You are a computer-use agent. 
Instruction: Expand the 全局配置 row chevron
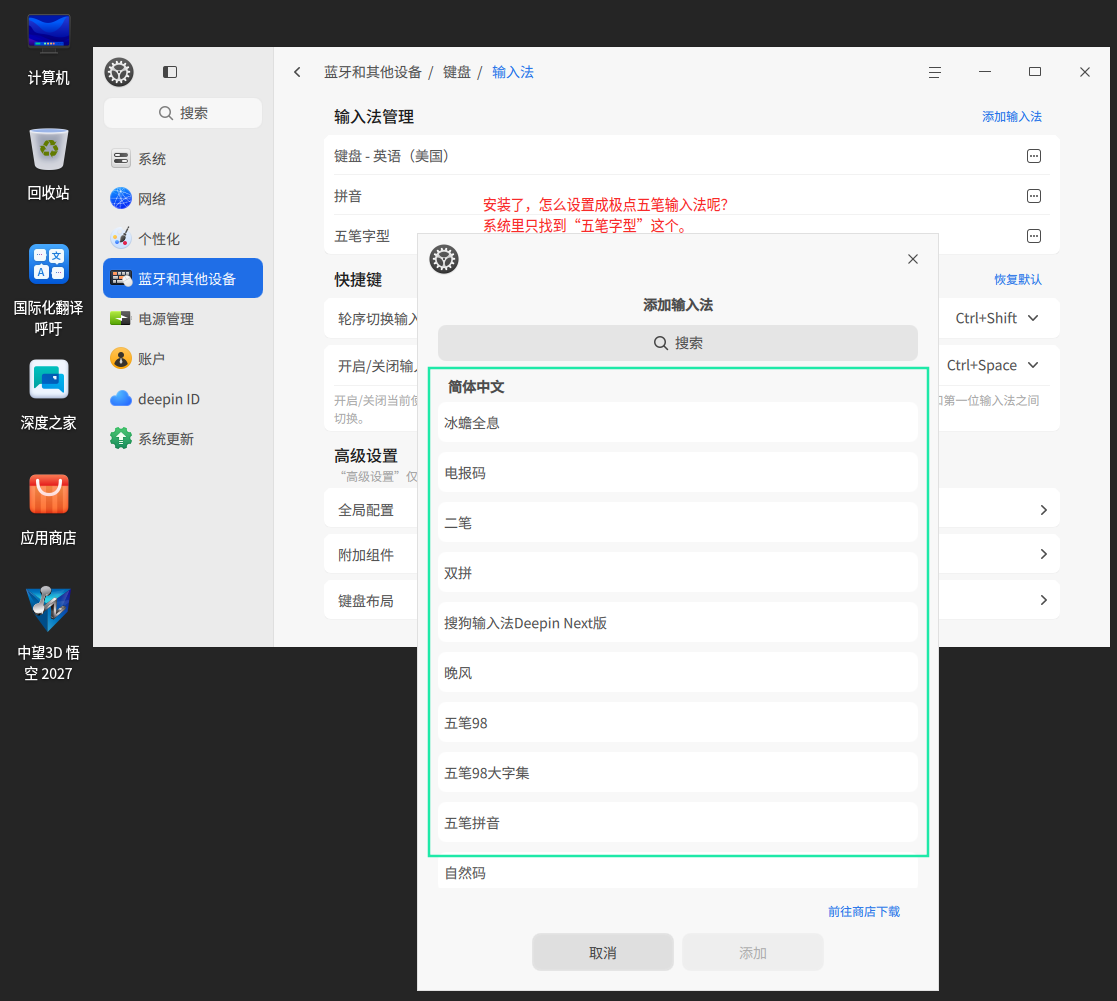(x=1044, y=510)
